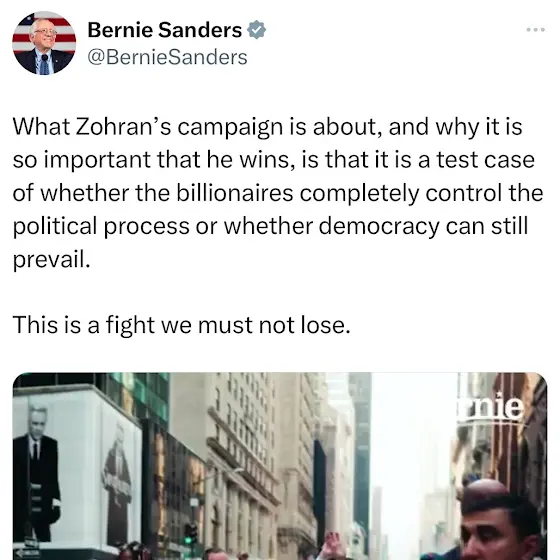Open the three-dot more options menu
Image resolution: width=560 pixels, height=560 pixels.
pos(535,30)
